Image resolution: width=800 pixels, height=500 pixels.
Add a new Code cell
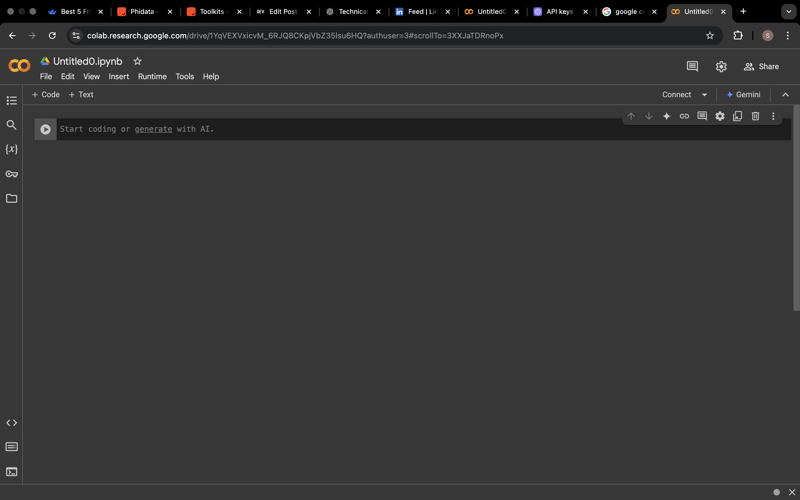pos(46,95)
